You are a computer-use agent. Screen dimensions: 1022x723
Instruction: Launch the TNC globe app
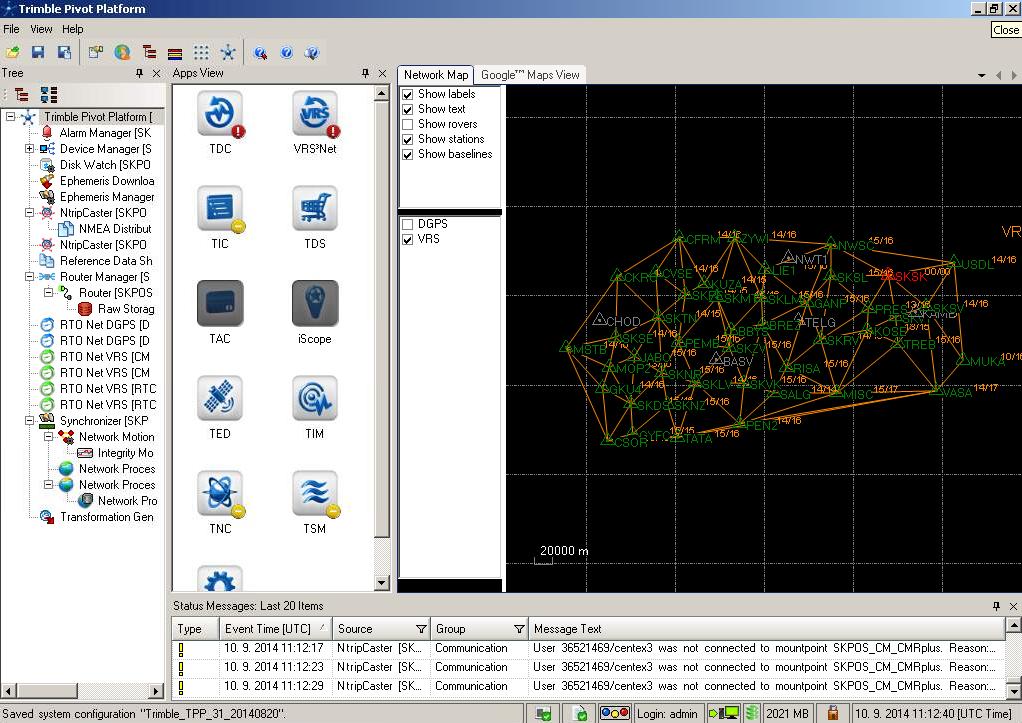pyautogui.click(x=220, y=494)
